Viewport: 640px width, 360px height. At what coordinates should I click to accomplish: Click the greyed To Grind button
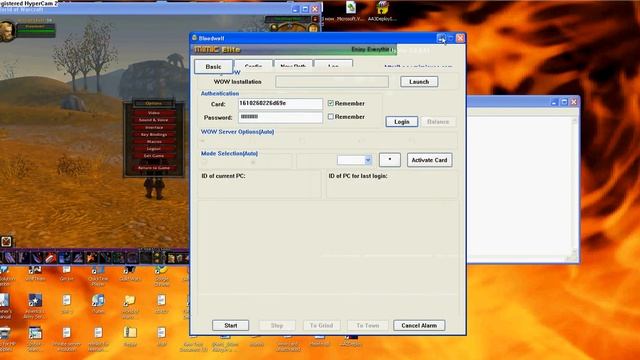pyautogui.click(x=322, y=325)
